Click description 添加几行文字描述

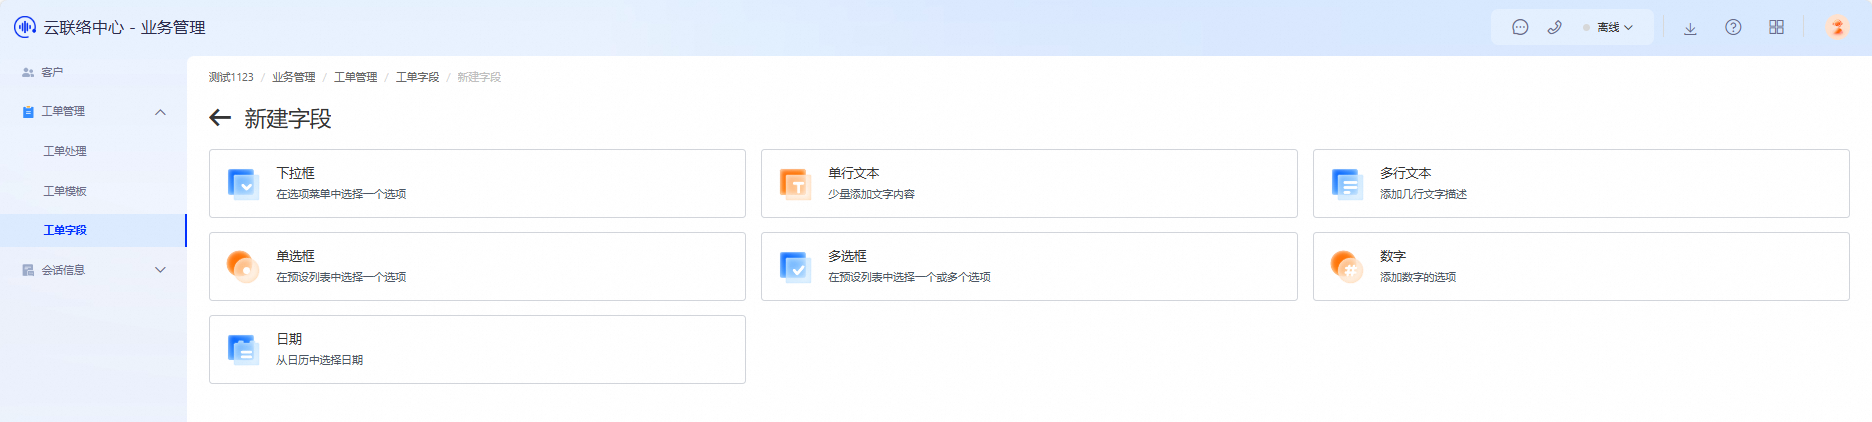click(x=1423, y=194)
